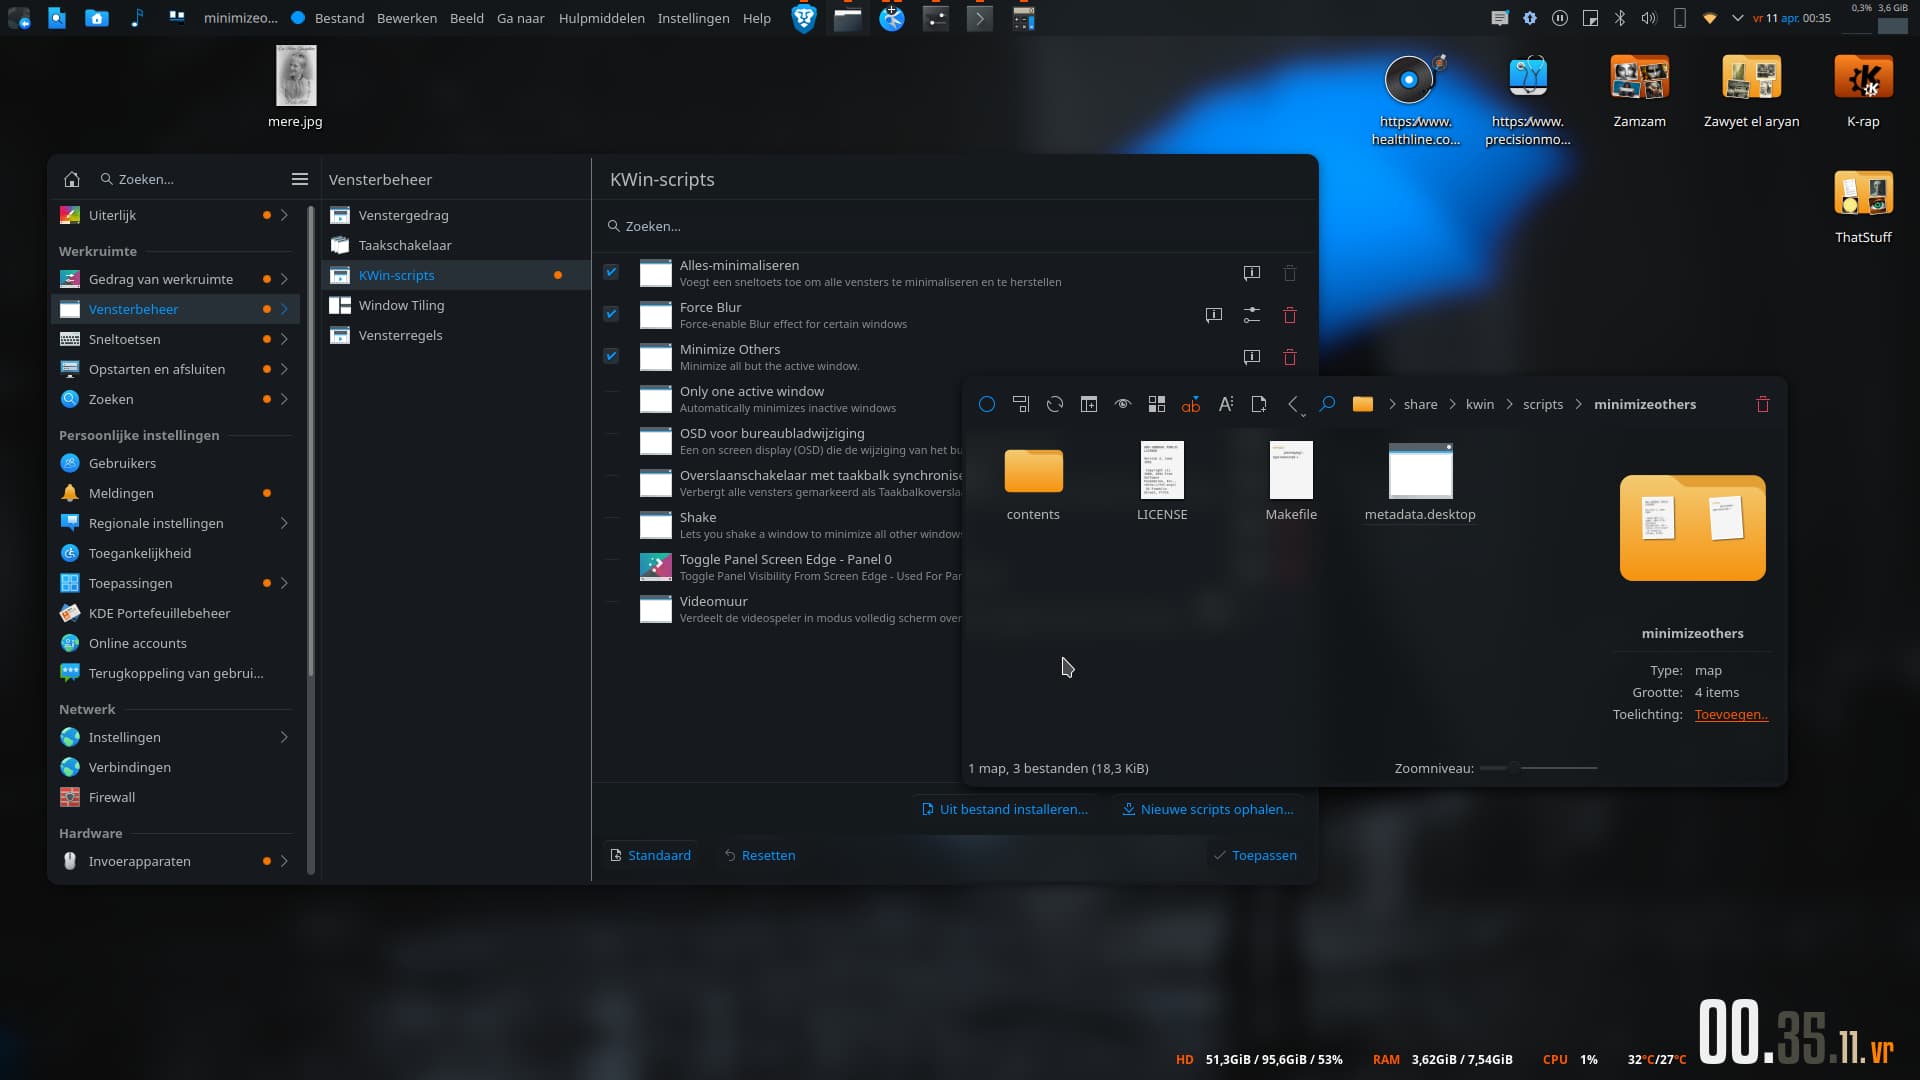
Task: Click the Toepassen button
Action: click(x=1255, y=855)
